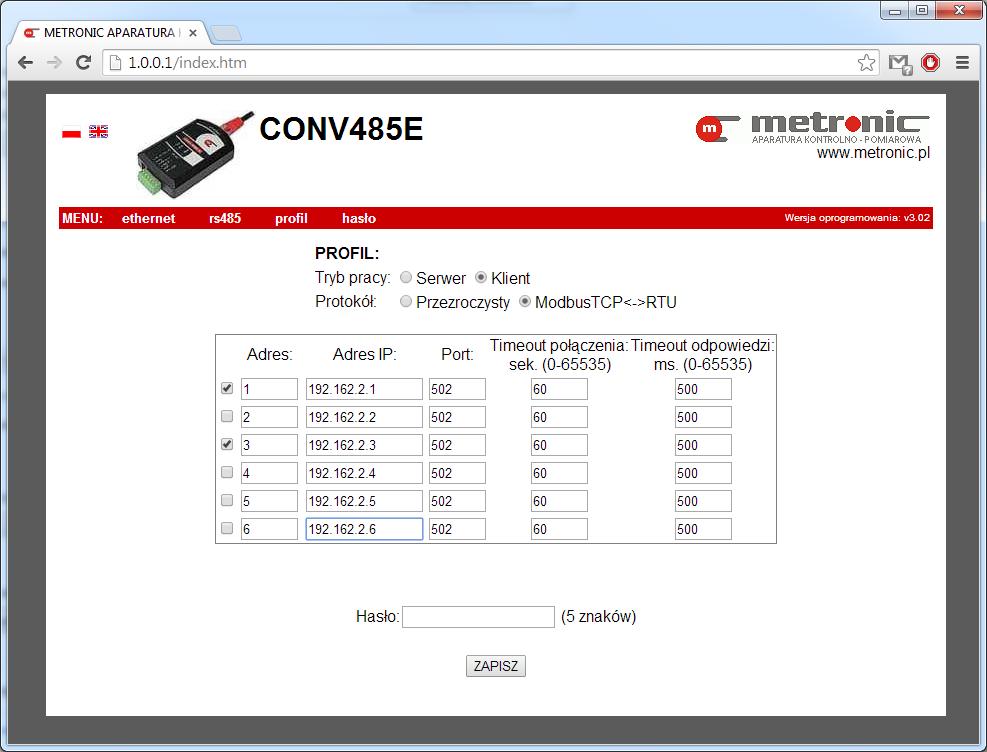987x752 pixels.
Task: Edit response timeout field in row 5
Action: point(703,501)
